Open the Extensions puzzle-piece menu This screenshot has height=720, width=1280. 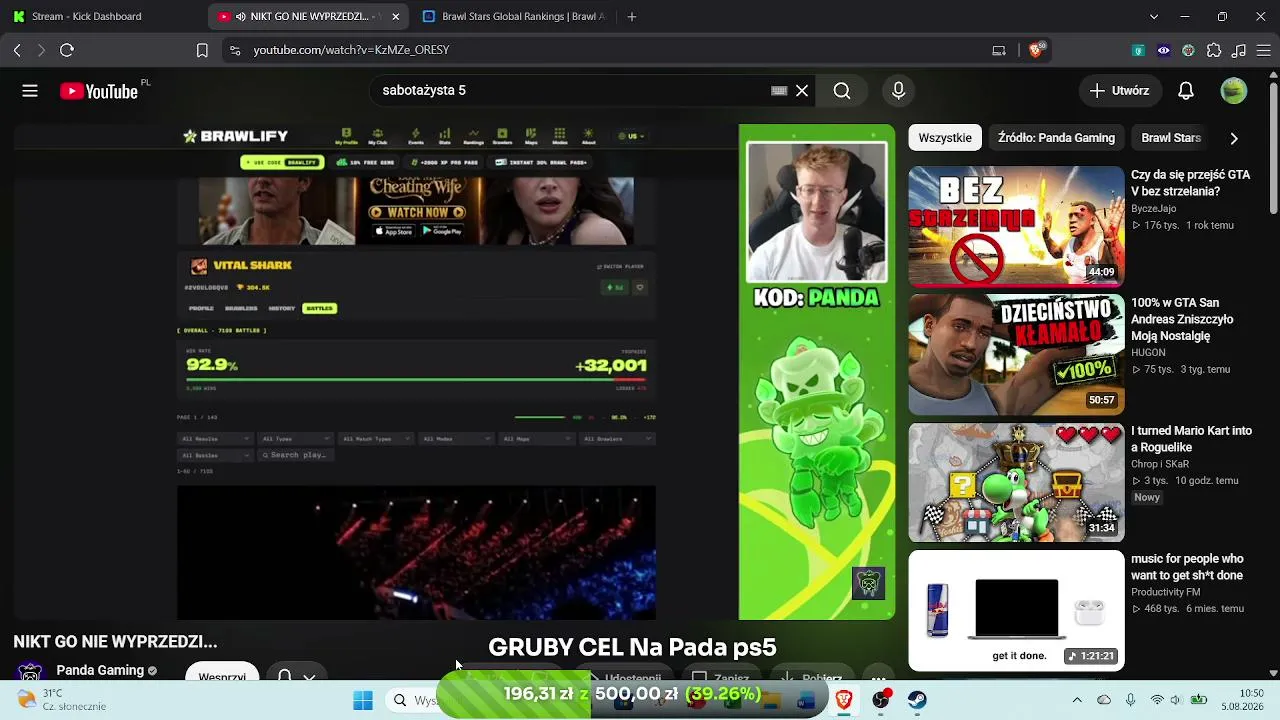point(1214,50)
